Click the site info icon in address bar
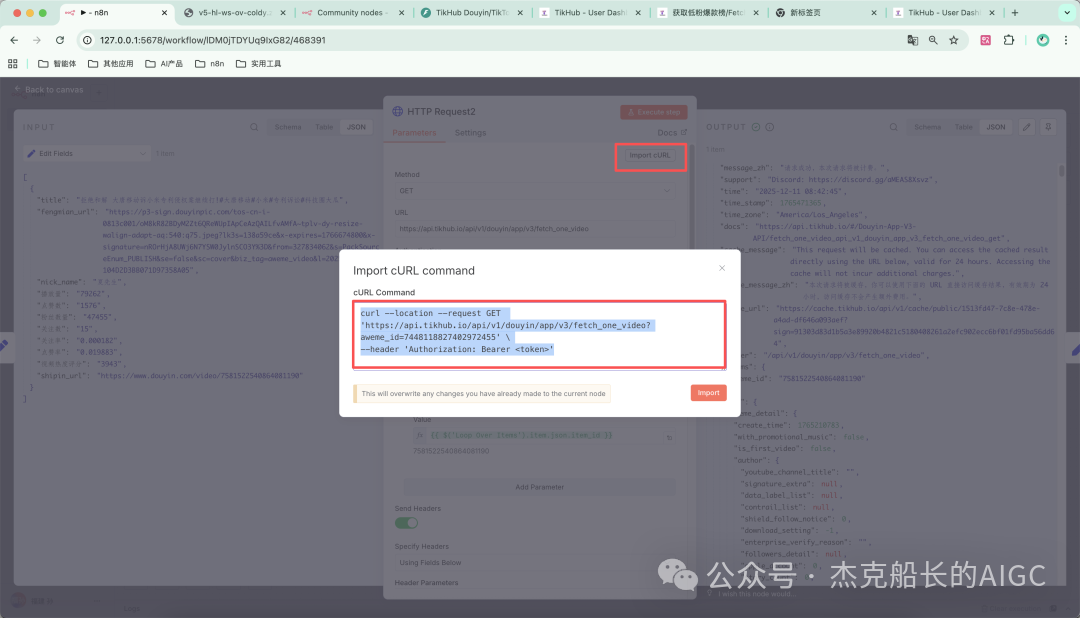 [87, 40]
